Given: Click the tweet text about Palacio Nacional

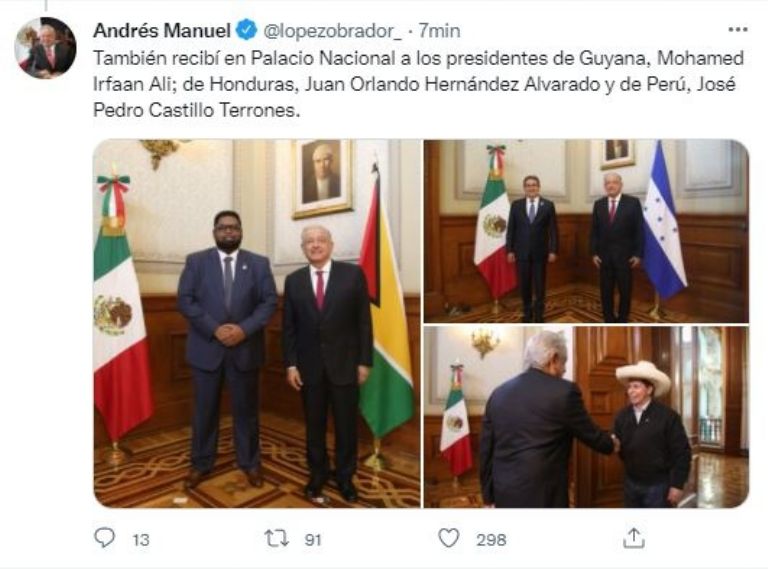Looking at the screenshot, I should [418, 84].
